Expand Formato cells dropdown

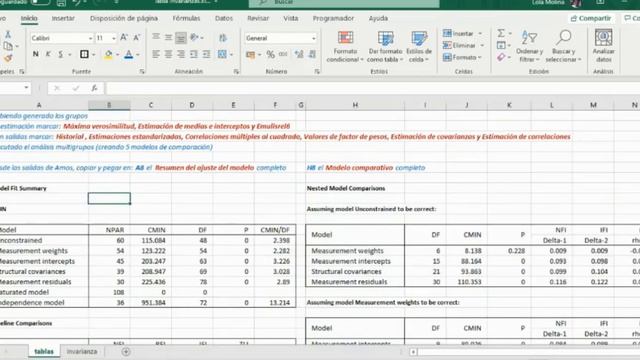480,58
